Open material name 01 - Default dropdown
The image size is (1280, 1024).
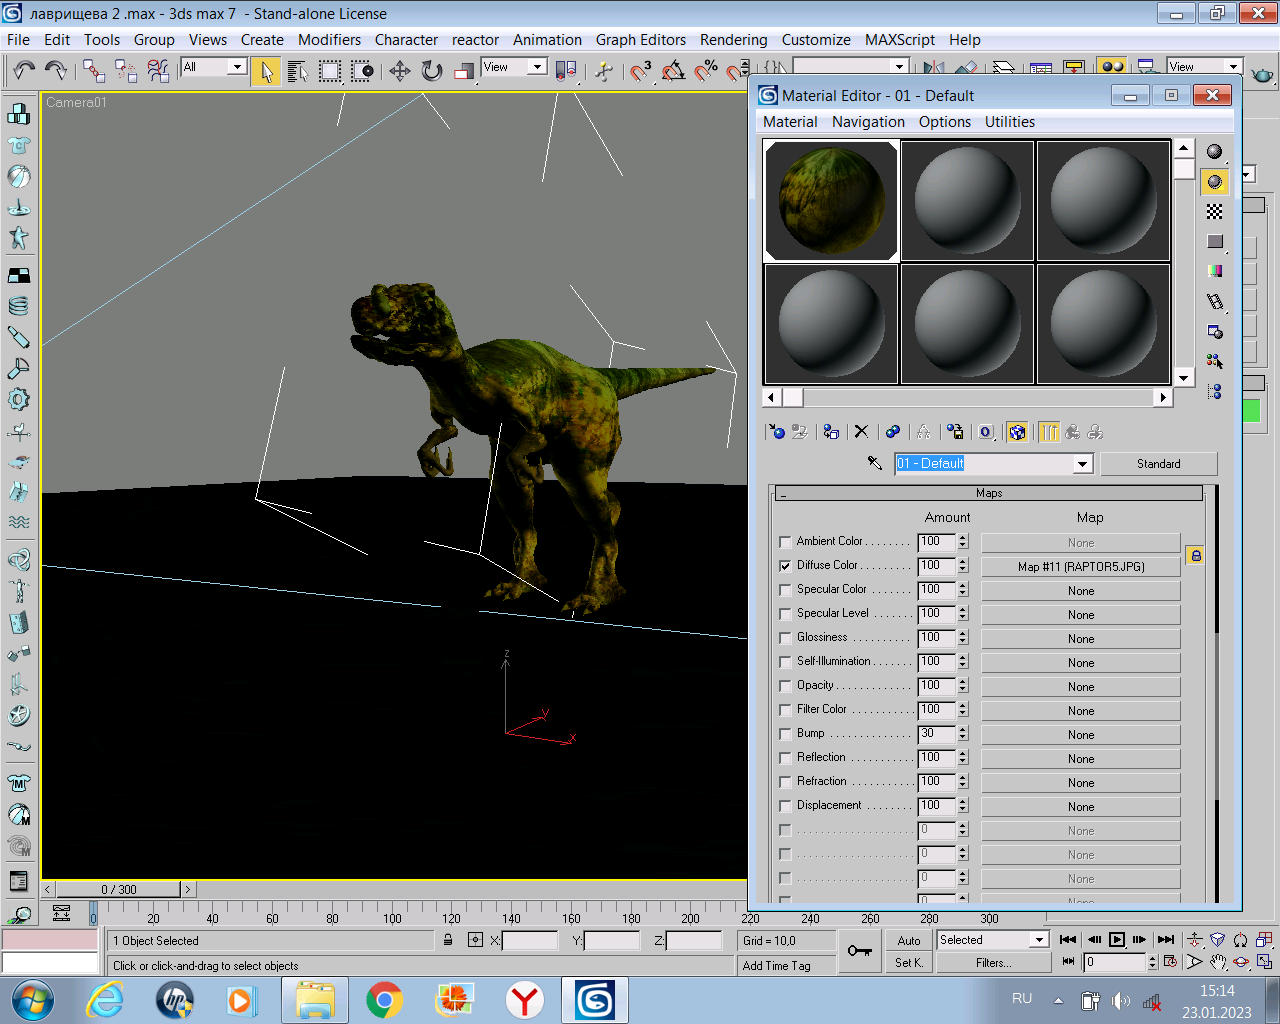[1082, 464]
